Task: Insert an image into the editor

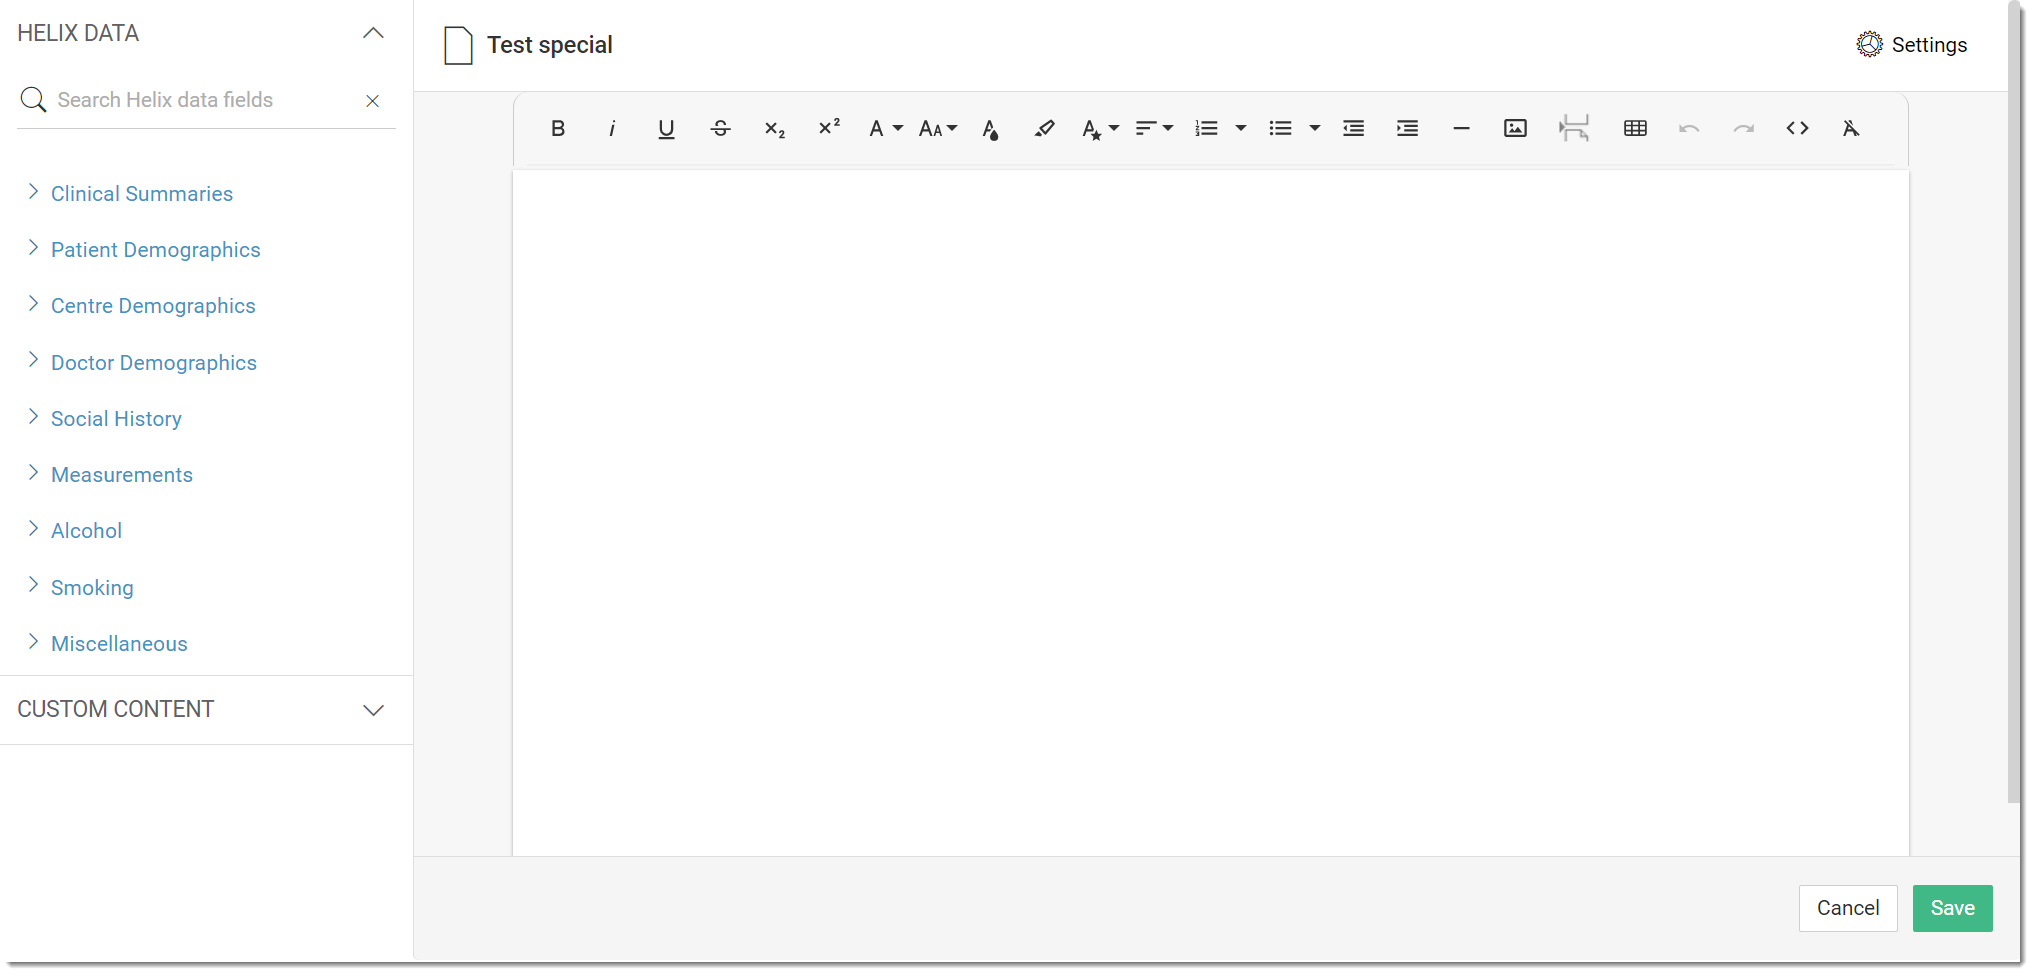Action: [1515, 128]
